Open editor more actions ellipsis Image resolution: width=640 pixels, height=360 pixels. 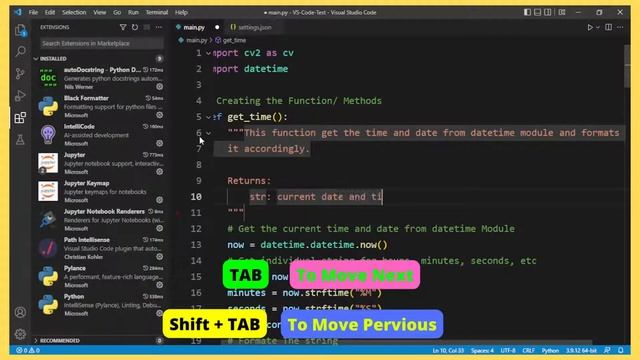point(620,27)
